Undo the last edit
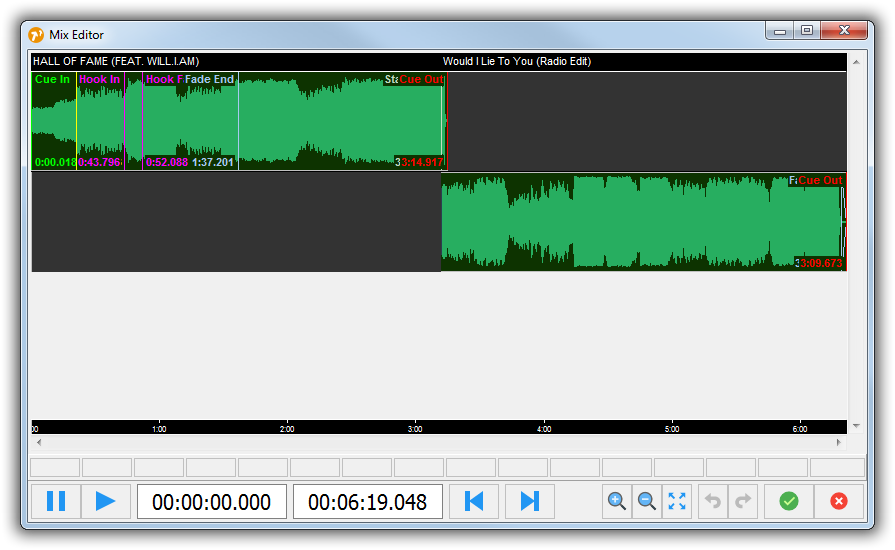The image size is (895, 550). [713, 501]
